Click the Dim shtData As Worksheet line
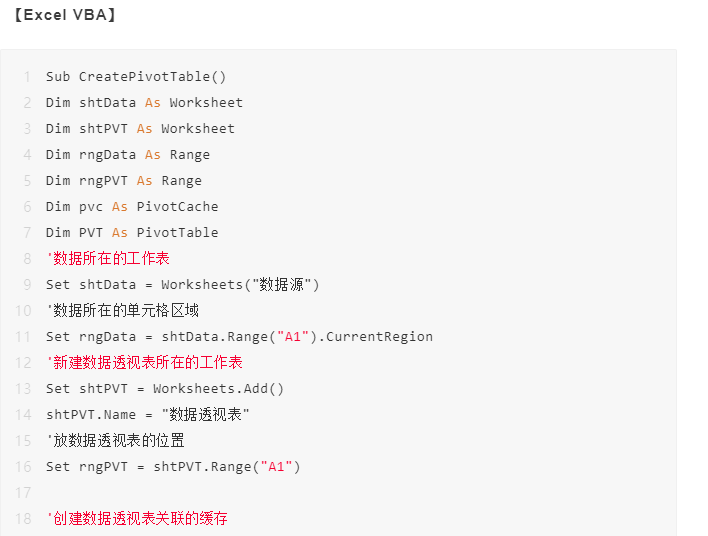This screenshot has width=708, height=536. 144,103
